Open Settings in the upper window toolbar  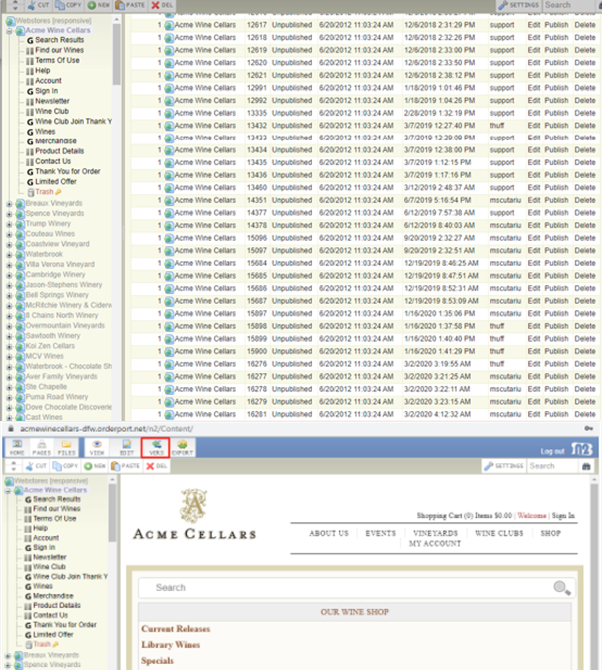pyautogui.click(x=519, y=5)
